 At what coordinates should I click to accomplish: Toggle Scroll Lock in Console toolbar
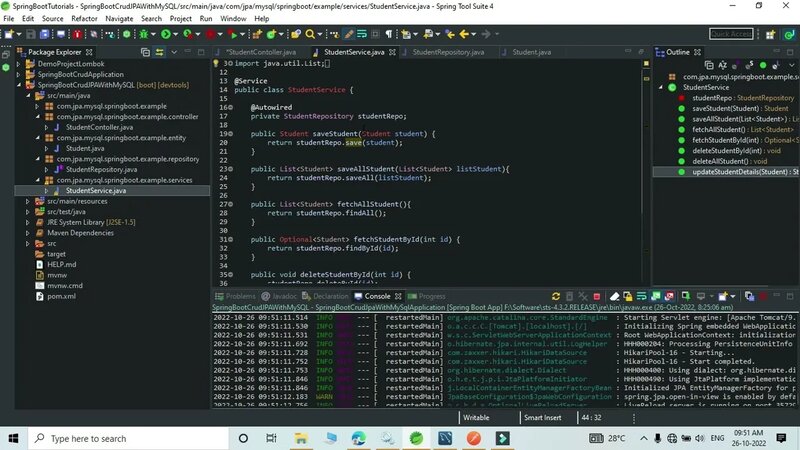pos(628,296)
